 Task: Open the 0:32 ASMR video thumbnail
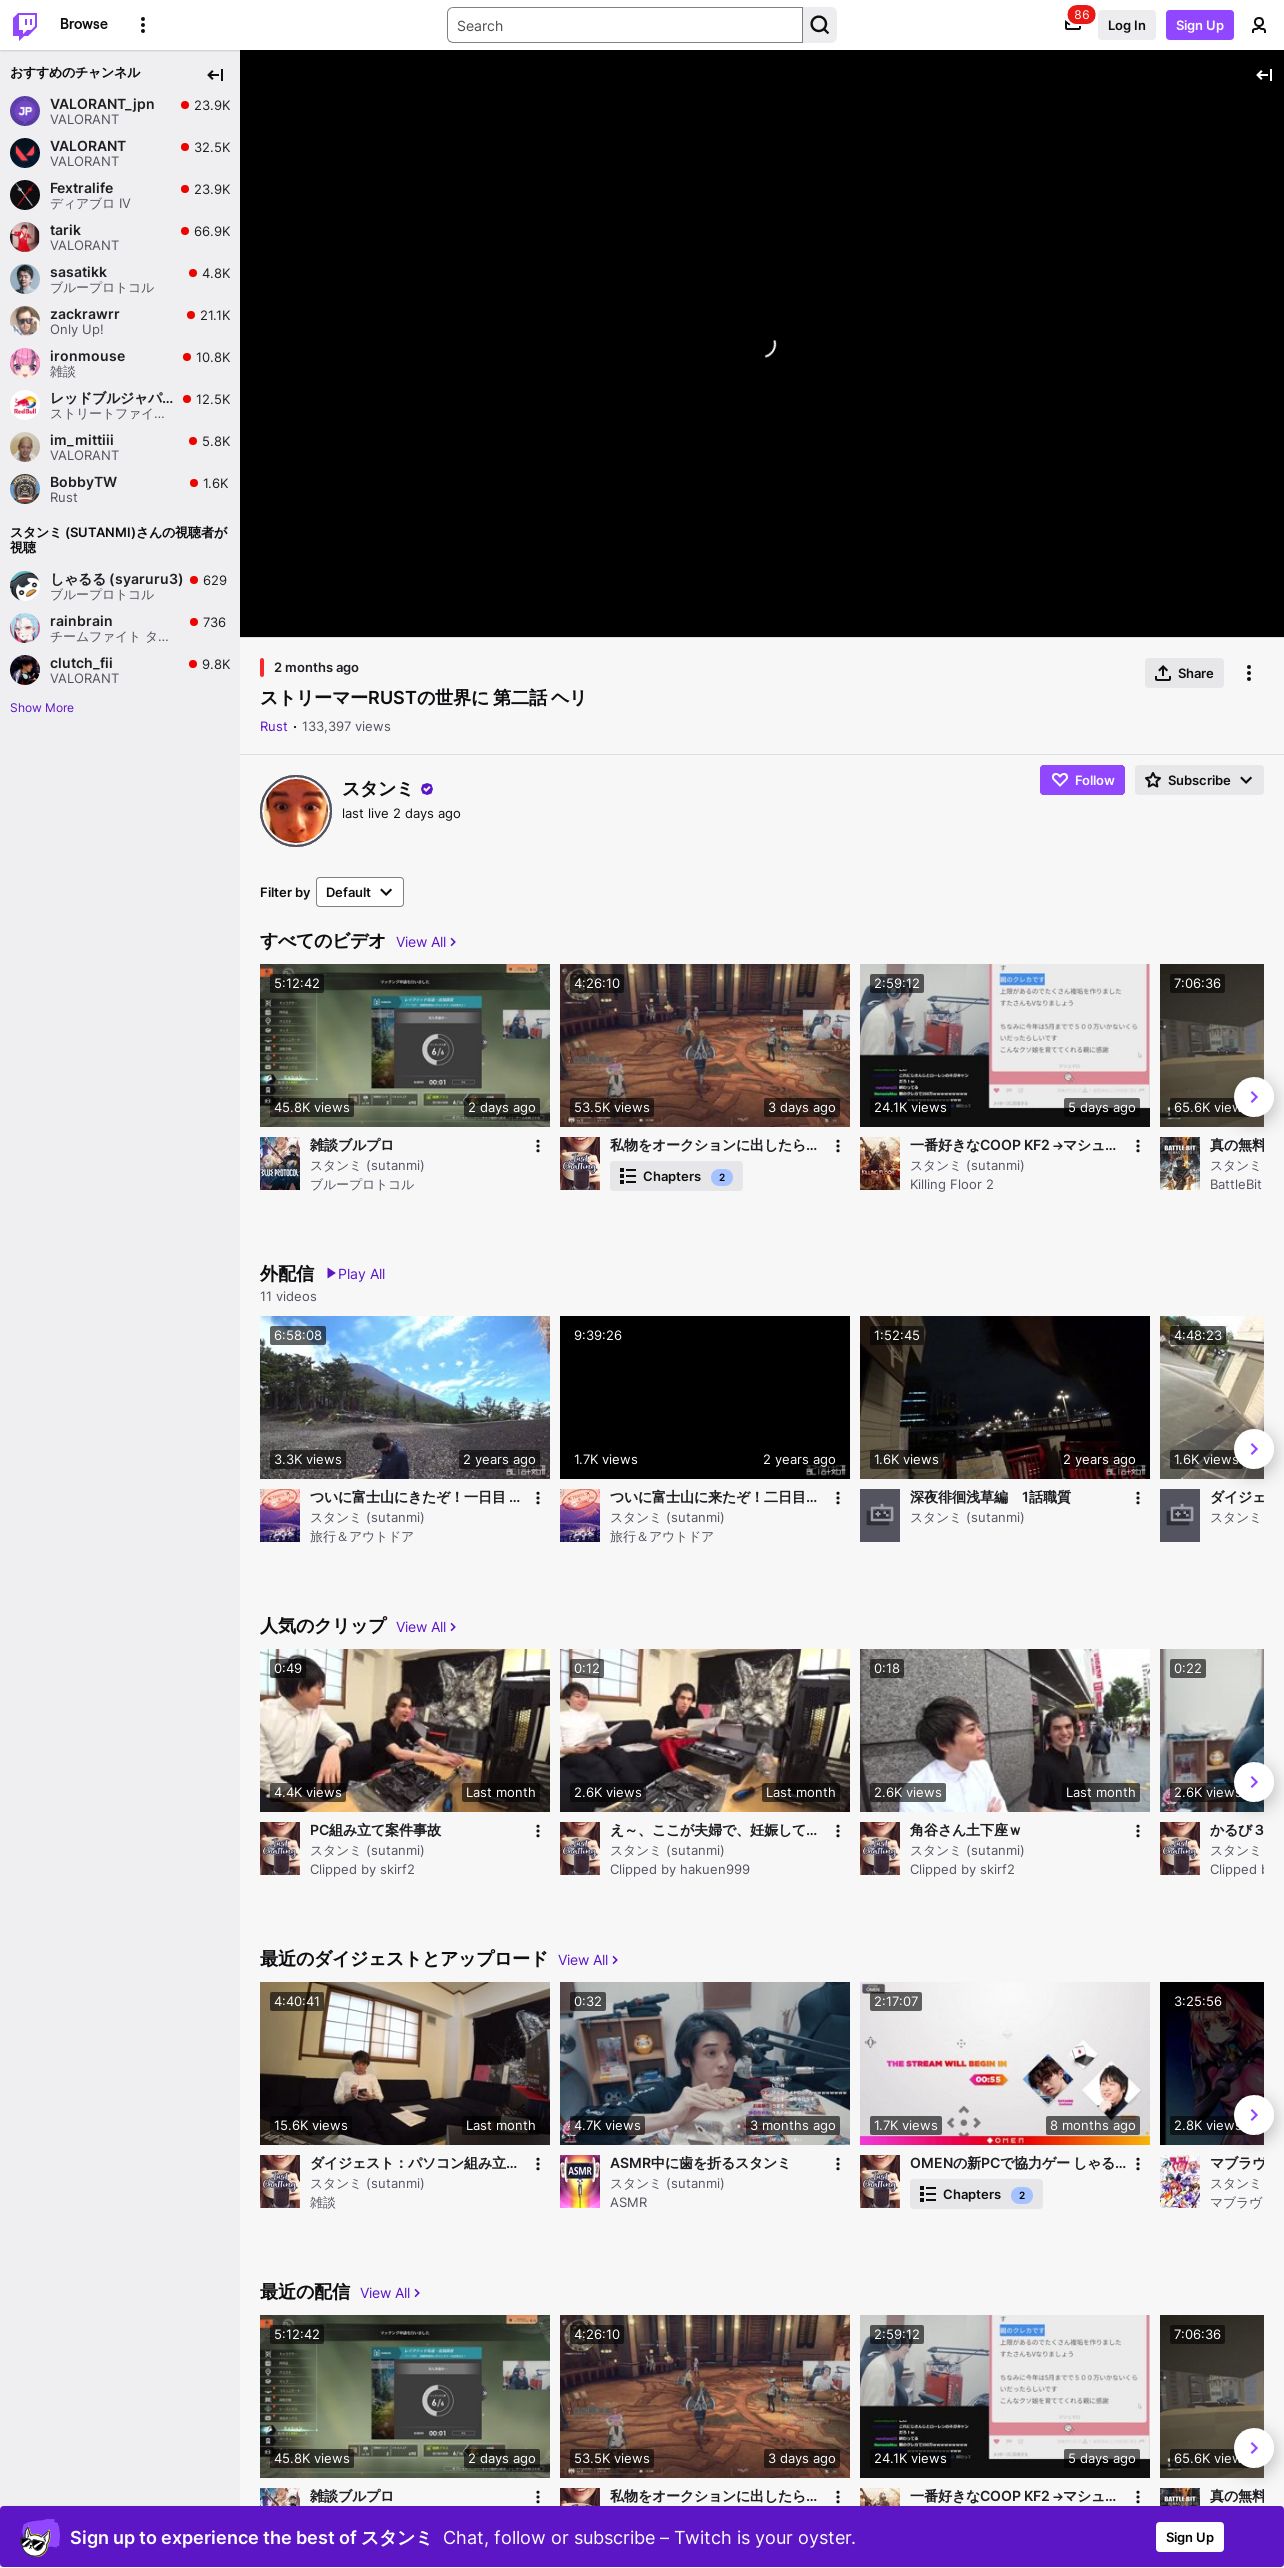tap(705, 2063)
